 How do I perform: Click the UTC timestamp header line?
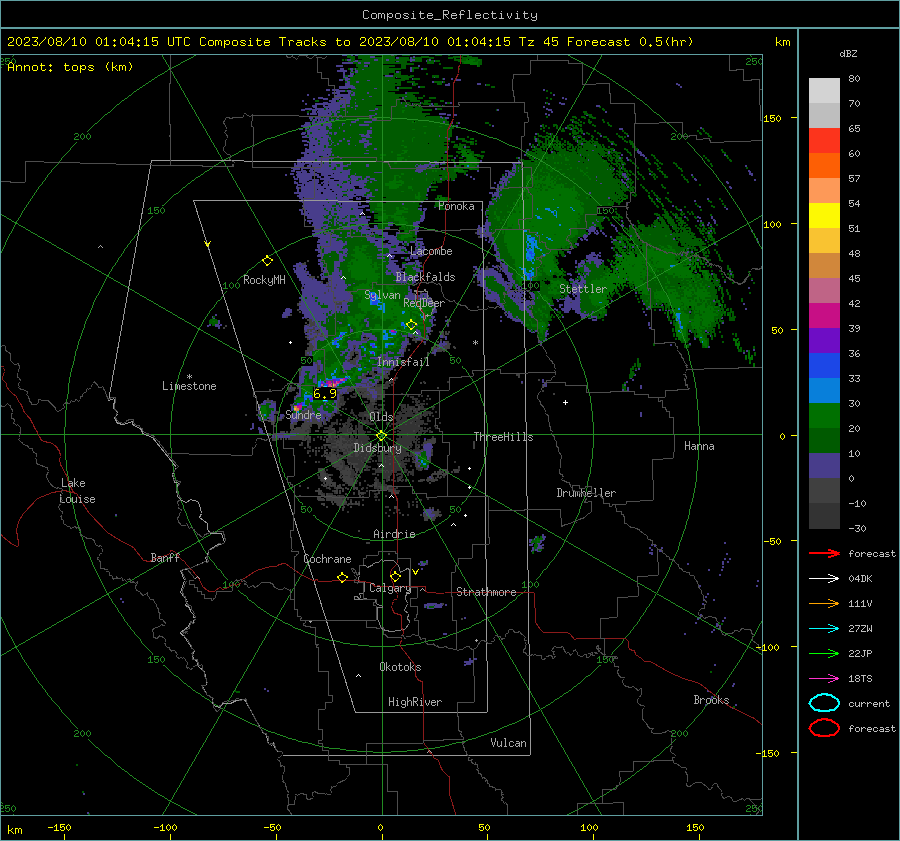tap(350, 42)
